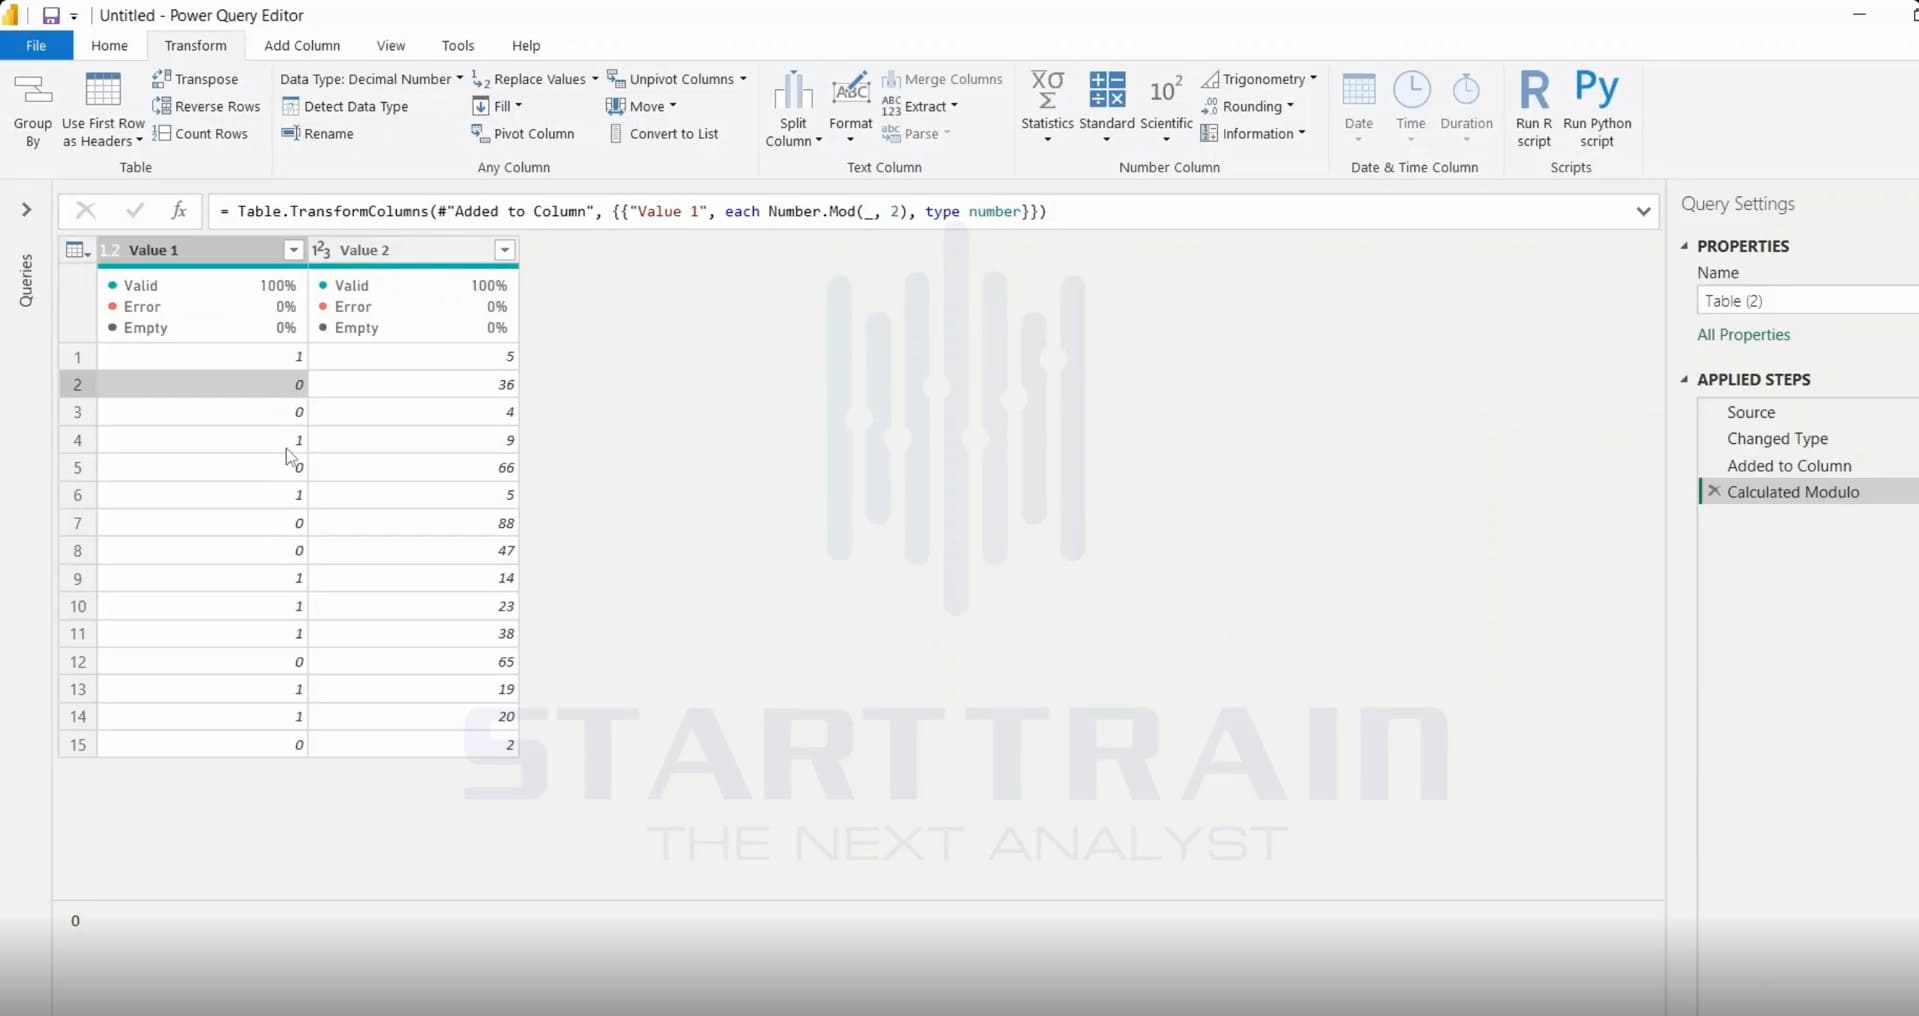Open the File tab
The width and height of the screenshot is (1919, 1016).
click(x=36, y=46)
